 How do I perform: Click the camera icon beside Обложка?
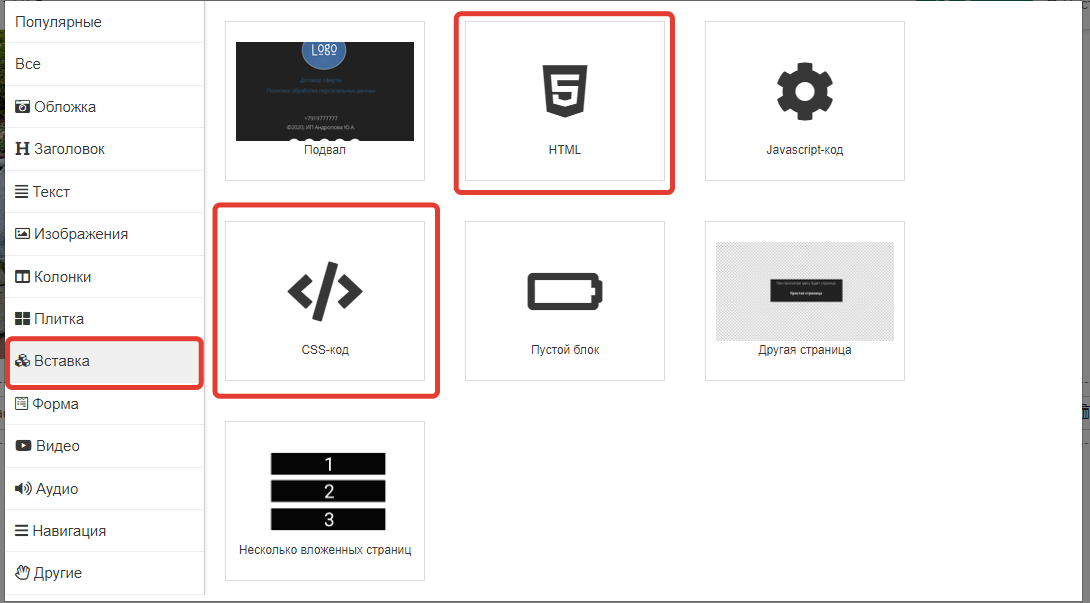[x=22, y=106]
